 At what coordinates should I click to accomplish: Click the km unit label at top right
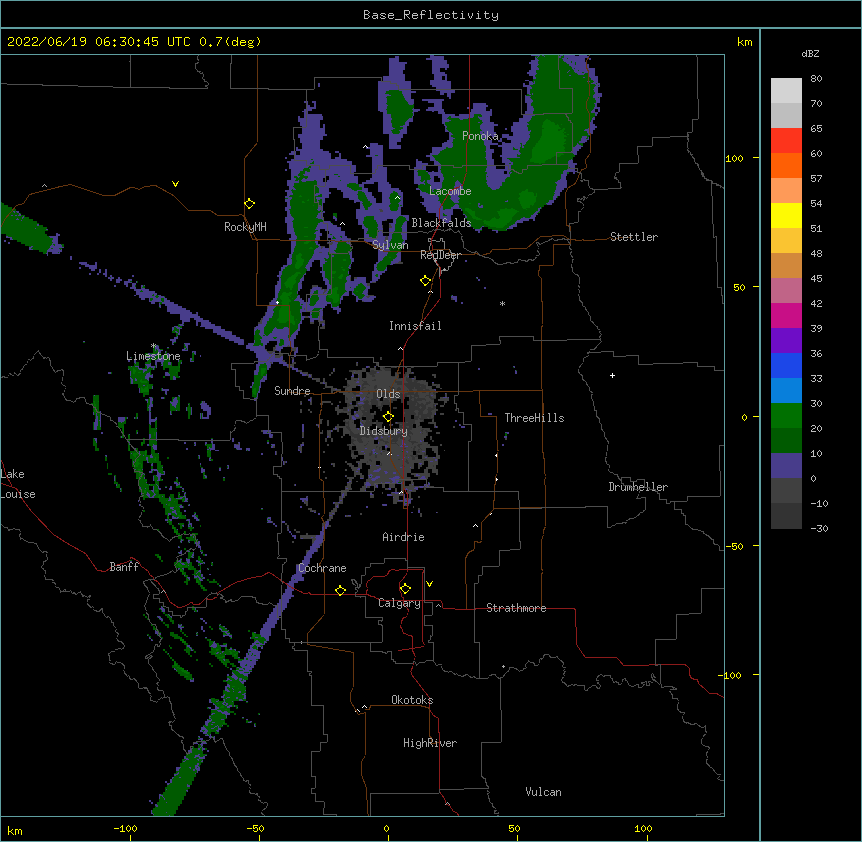click(x=745, y=42)
